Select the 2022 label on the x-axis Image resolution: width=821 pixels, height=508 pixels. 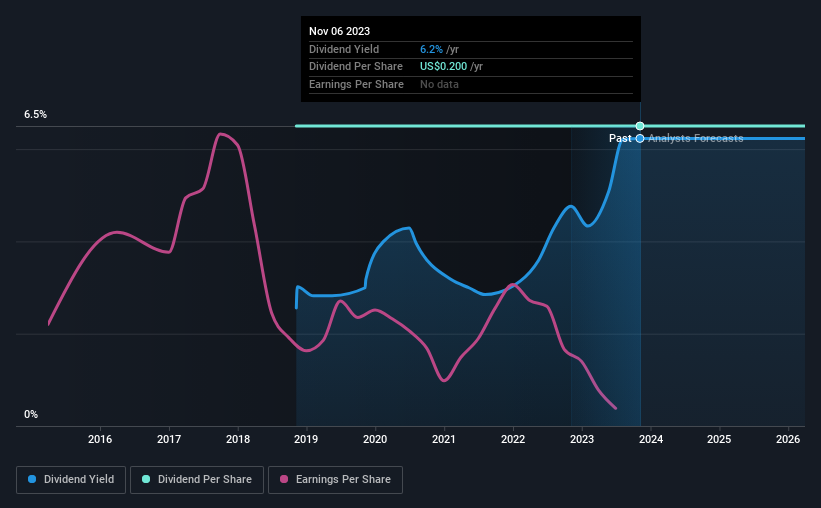pos(513,439)
